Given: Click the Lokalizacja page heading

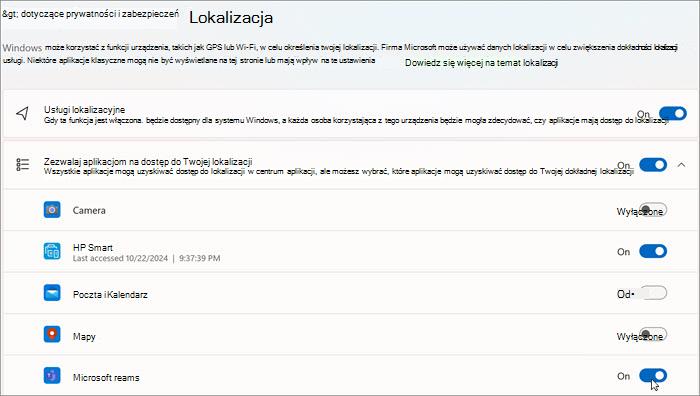Looking at the screenshot, I should (231, 18).
